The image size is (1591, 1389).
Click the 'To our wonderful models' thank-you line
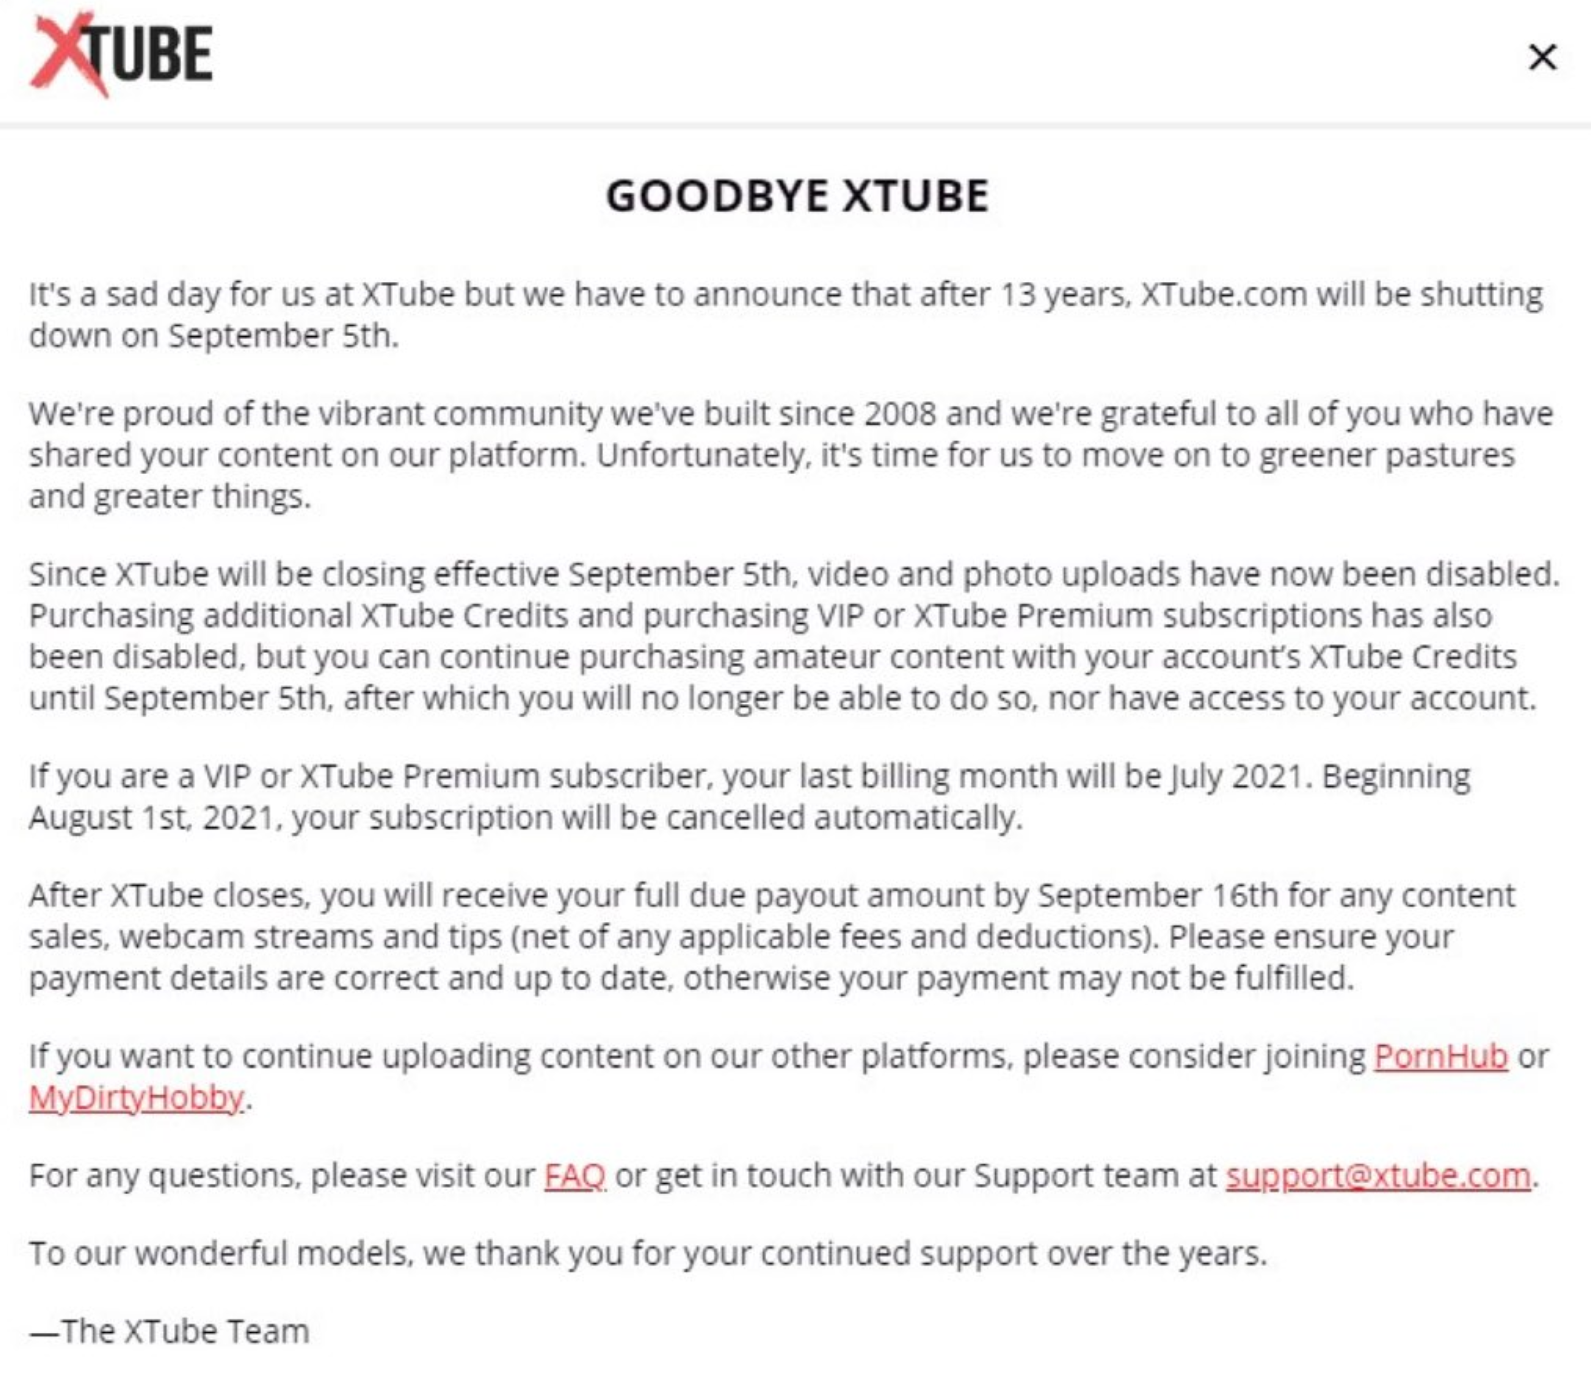coord(648,1253)
